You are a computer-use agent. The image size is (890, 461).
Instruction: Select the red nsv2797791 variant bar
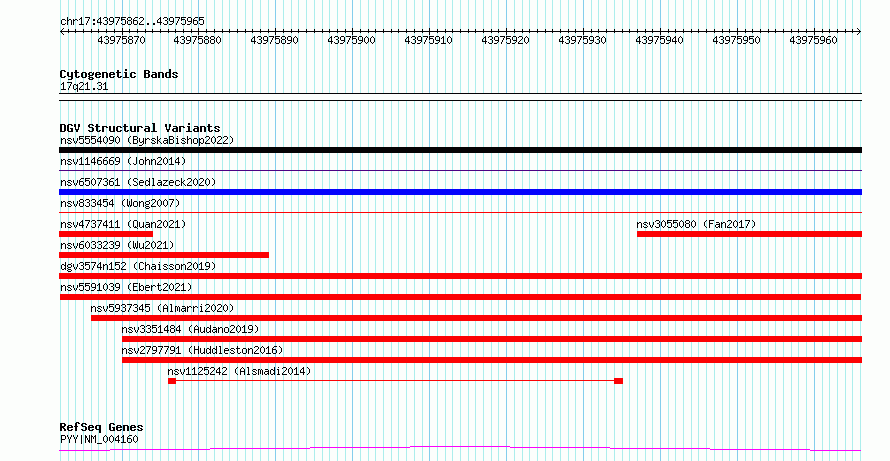tap(492, 360)
